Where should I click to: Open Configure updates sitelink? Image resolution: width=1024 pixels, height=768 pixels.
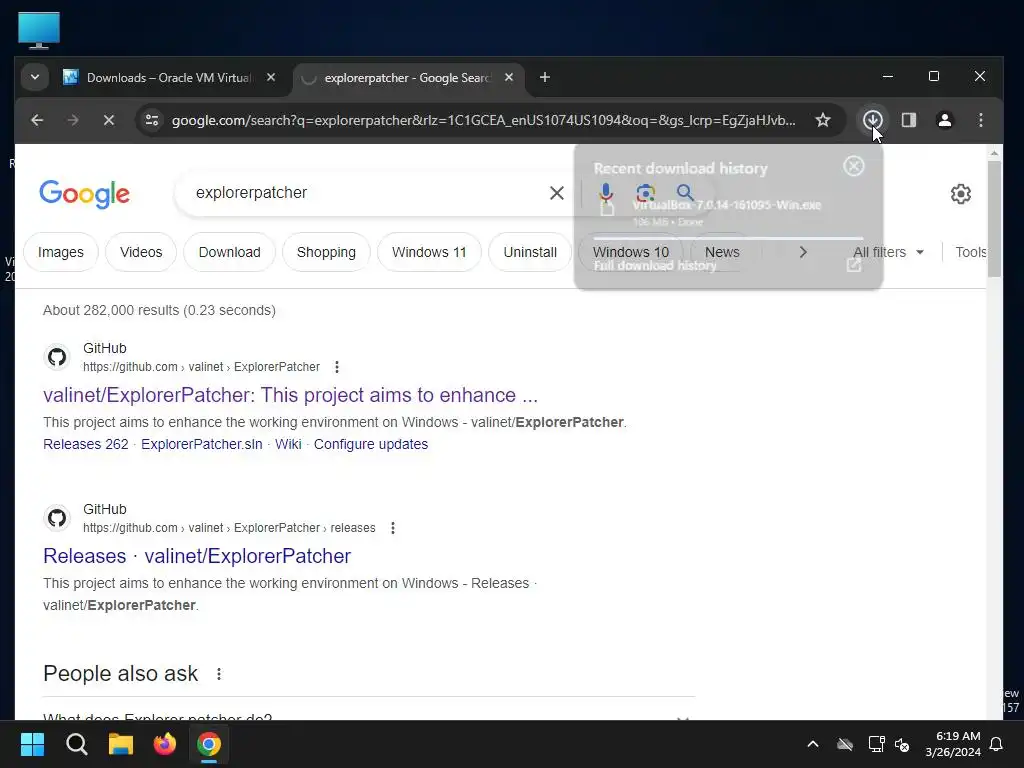(371, 444)
